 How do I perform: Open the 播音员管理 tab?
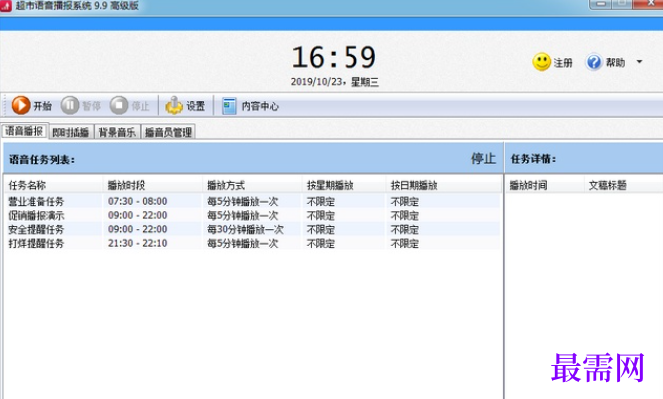coord(168,132)
